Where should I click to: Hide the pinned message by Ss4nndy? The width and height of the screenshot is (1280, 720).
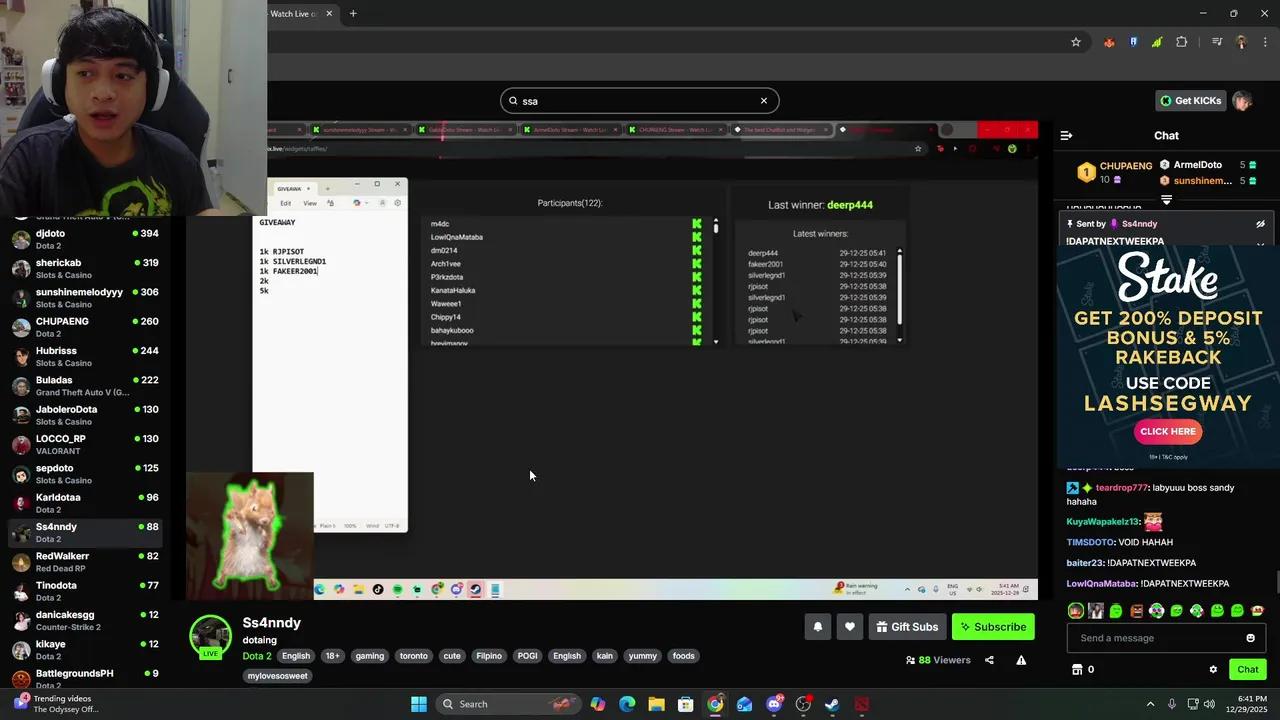(1260, 224)
